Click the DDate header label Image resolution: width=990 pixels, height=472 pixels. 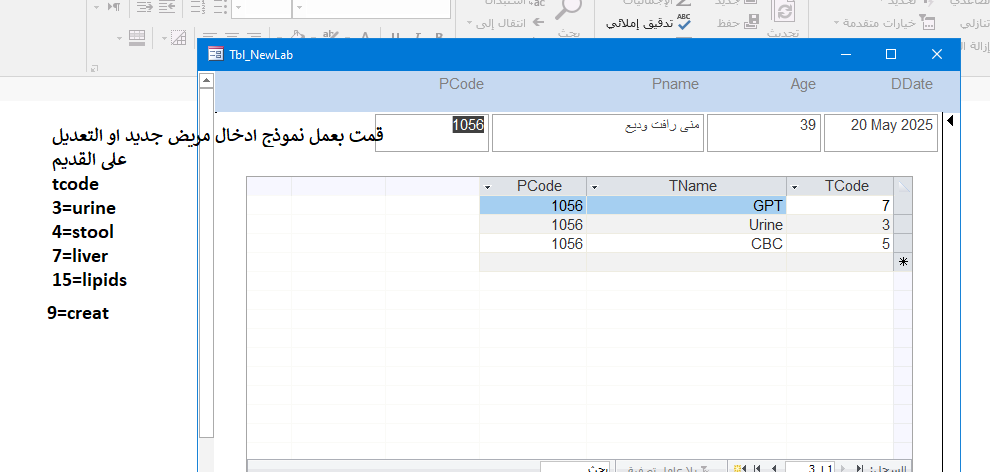click(x=912, y=84)
